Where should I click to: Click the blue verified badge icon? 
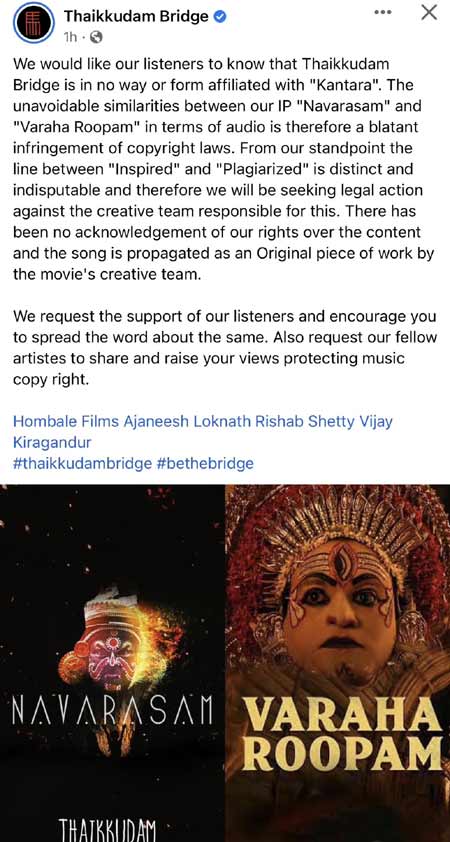tap(220, 17)
